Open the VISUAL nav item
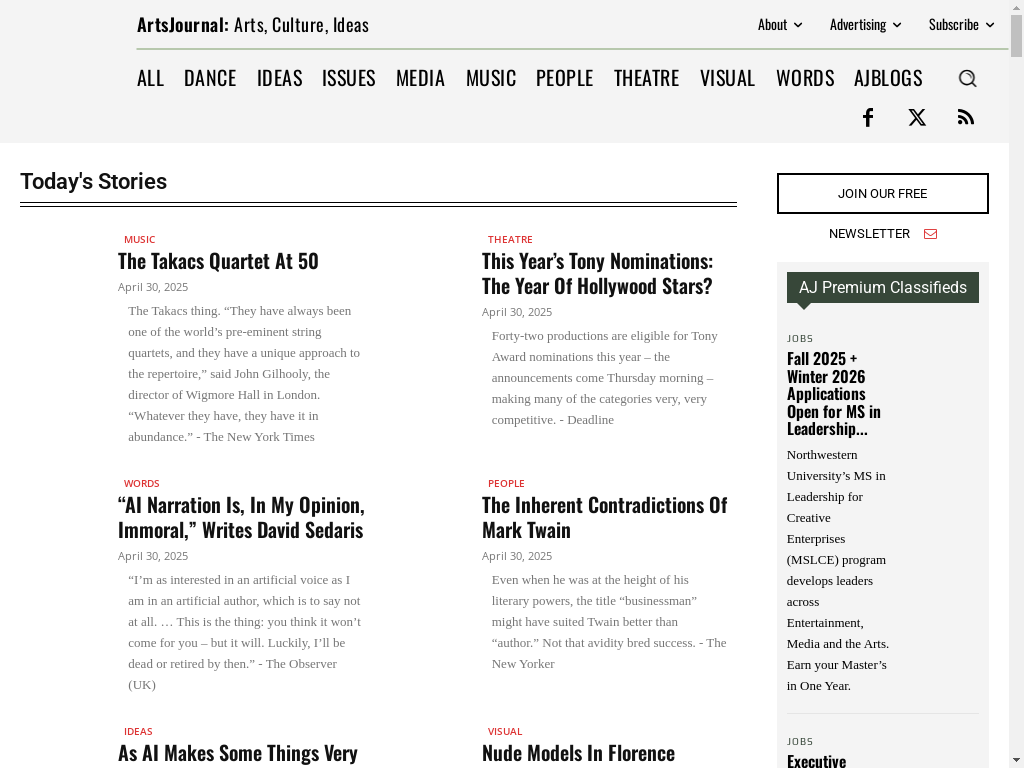 (x=728, y=78)
